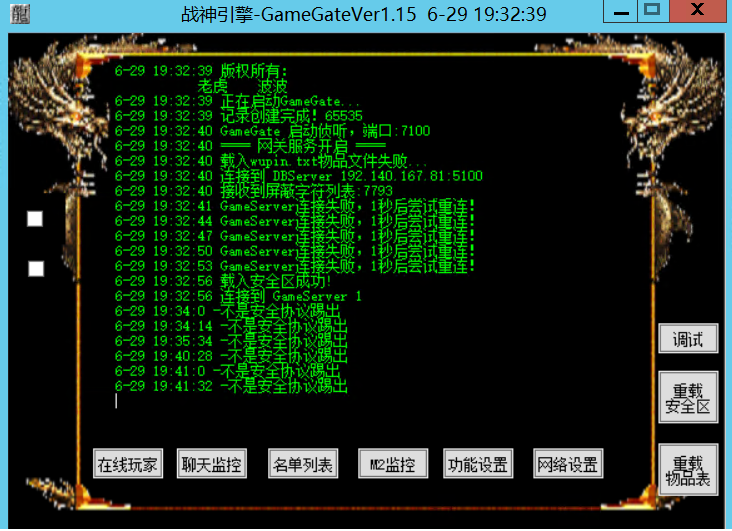Select log line 正在启动GameGate...
This screenshot has height=531, width=732.
(237, 101)
